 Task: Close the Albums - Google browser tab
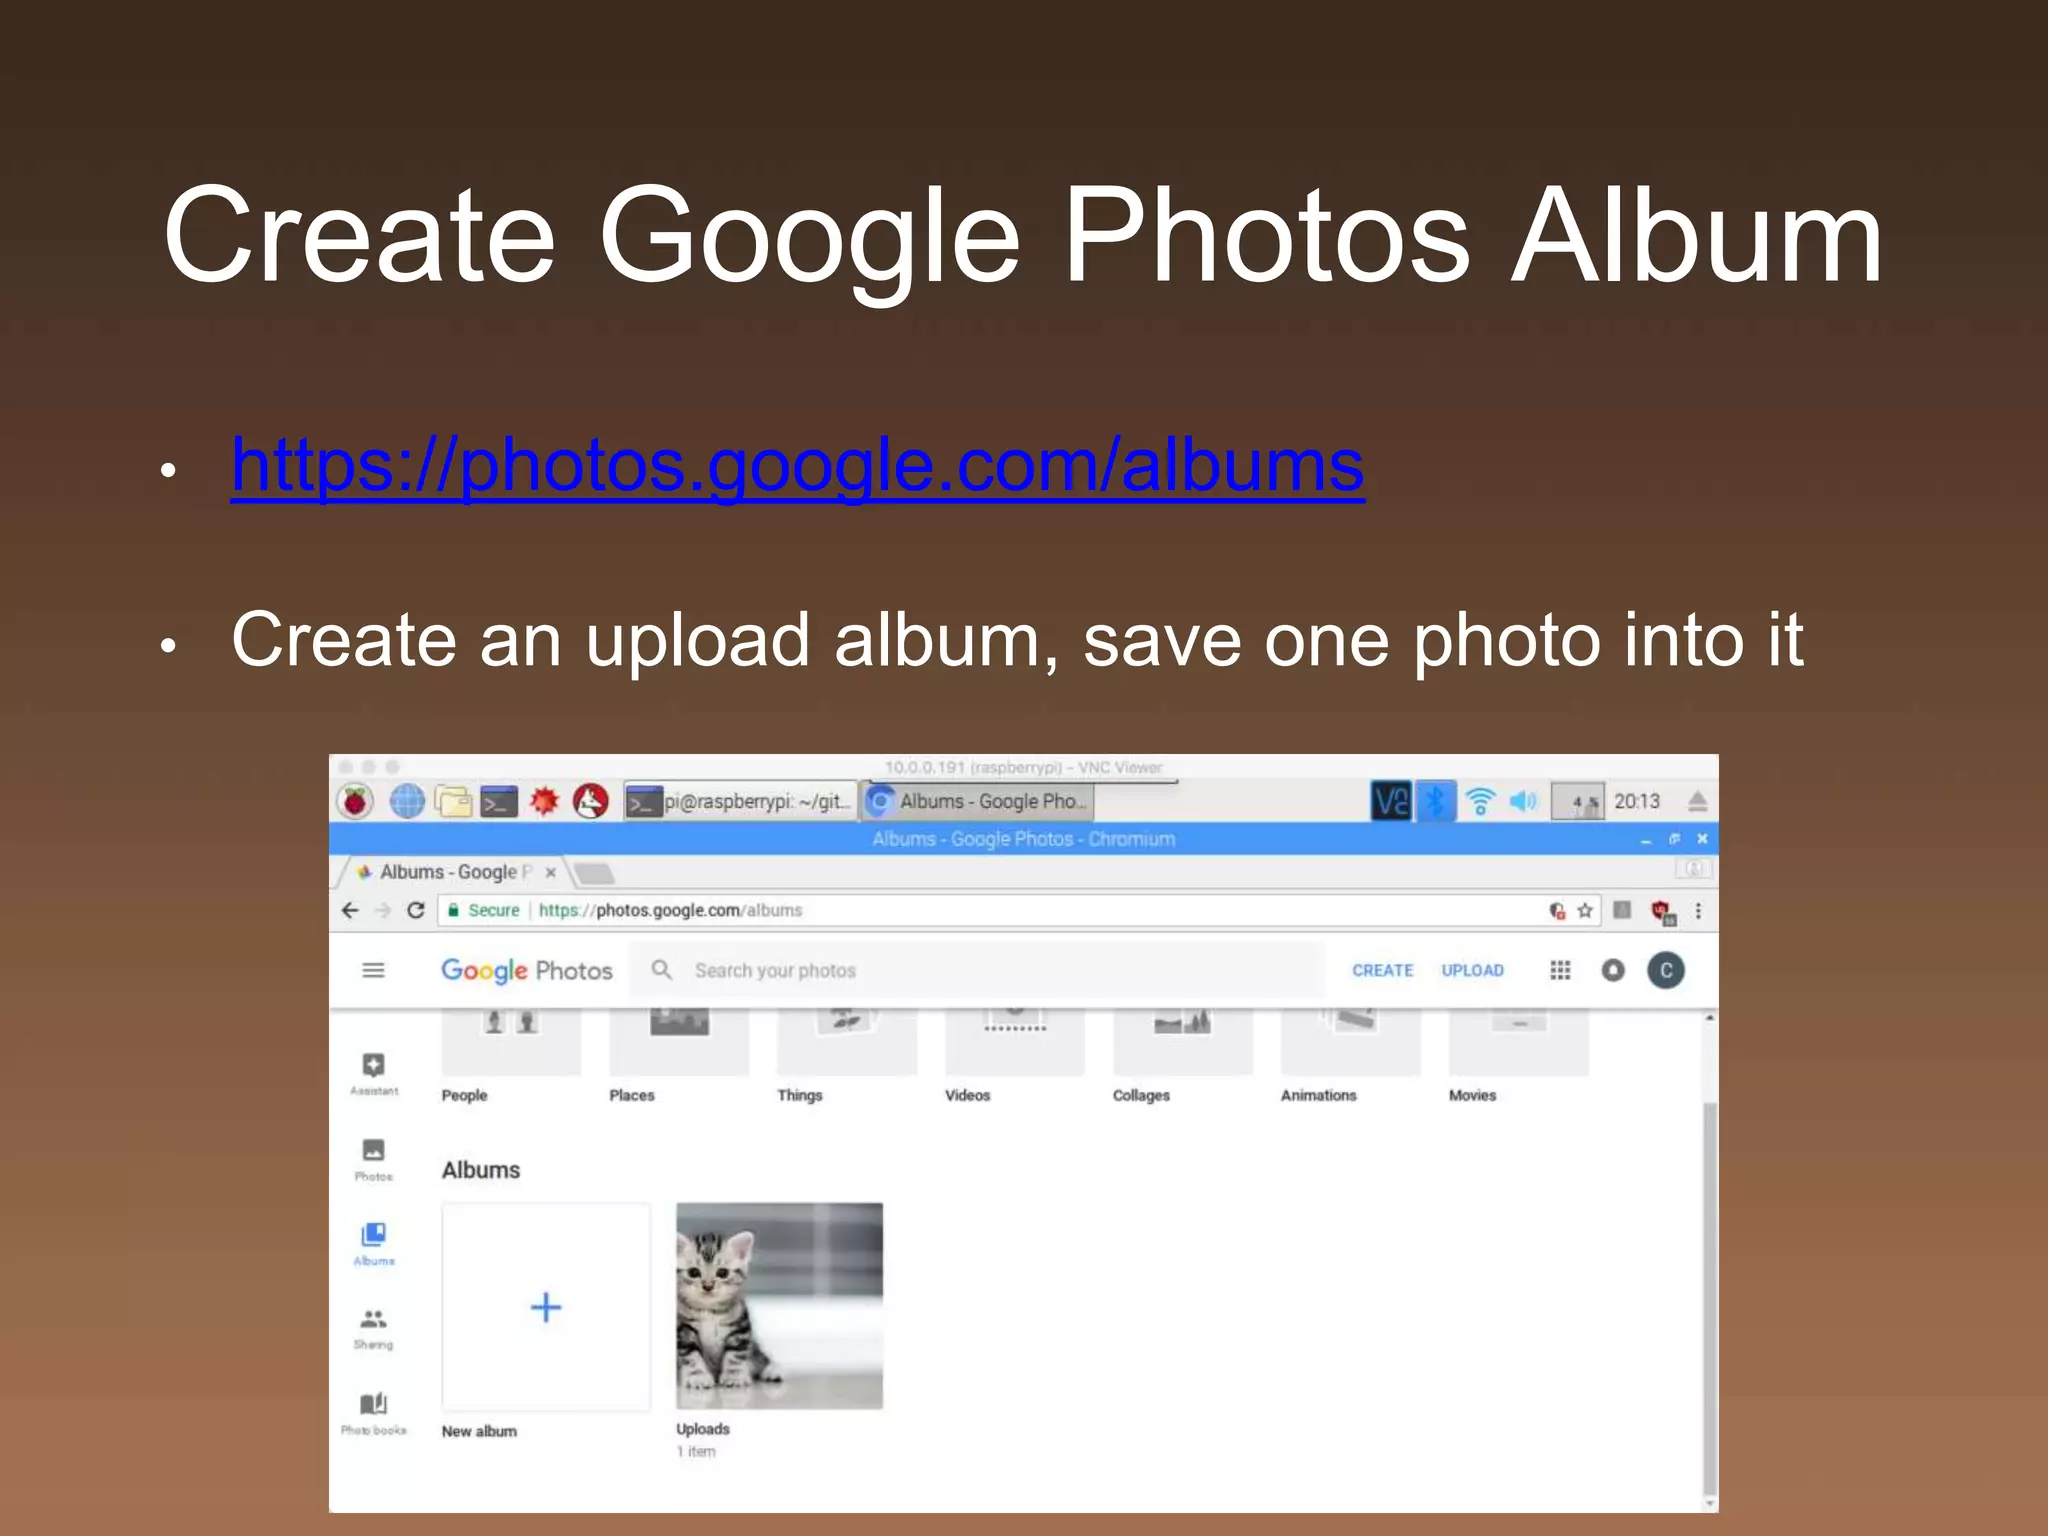[x=550, y=872]
